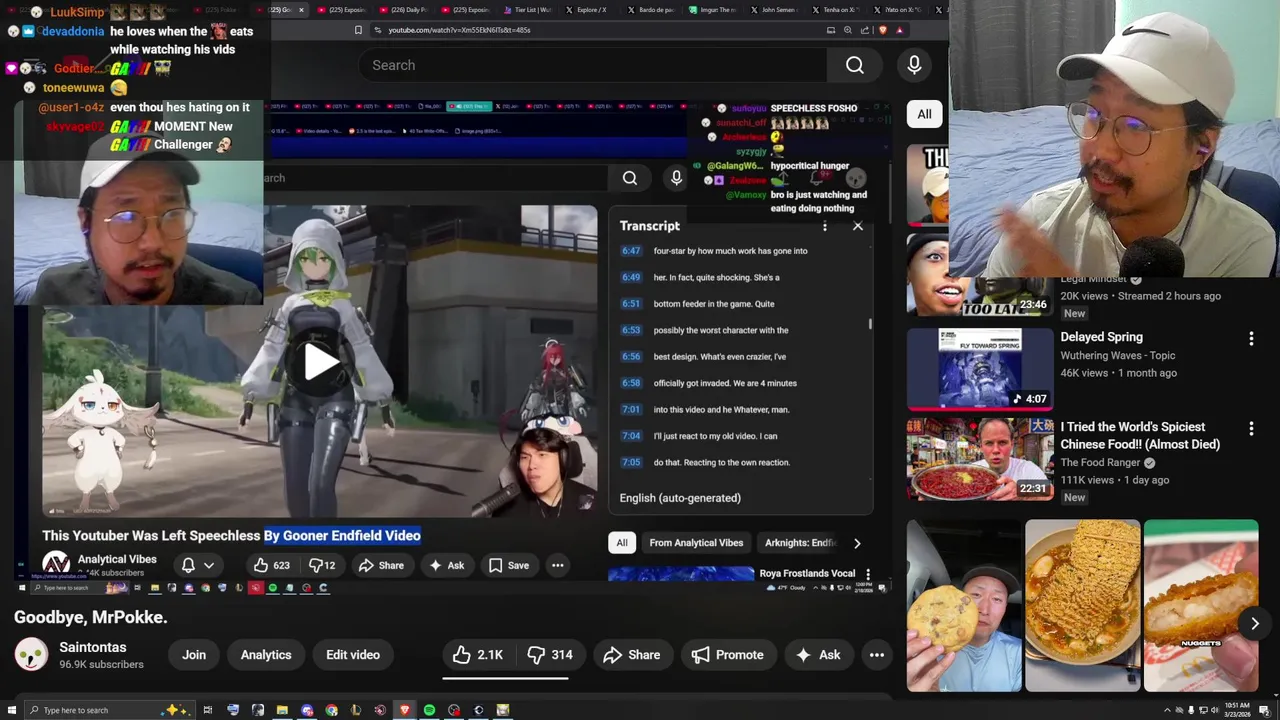Image resolution: width=1280 pixels, height=720 pixels.
Task: Dislike the video showing 314
Action: click(x=549, y=655)
